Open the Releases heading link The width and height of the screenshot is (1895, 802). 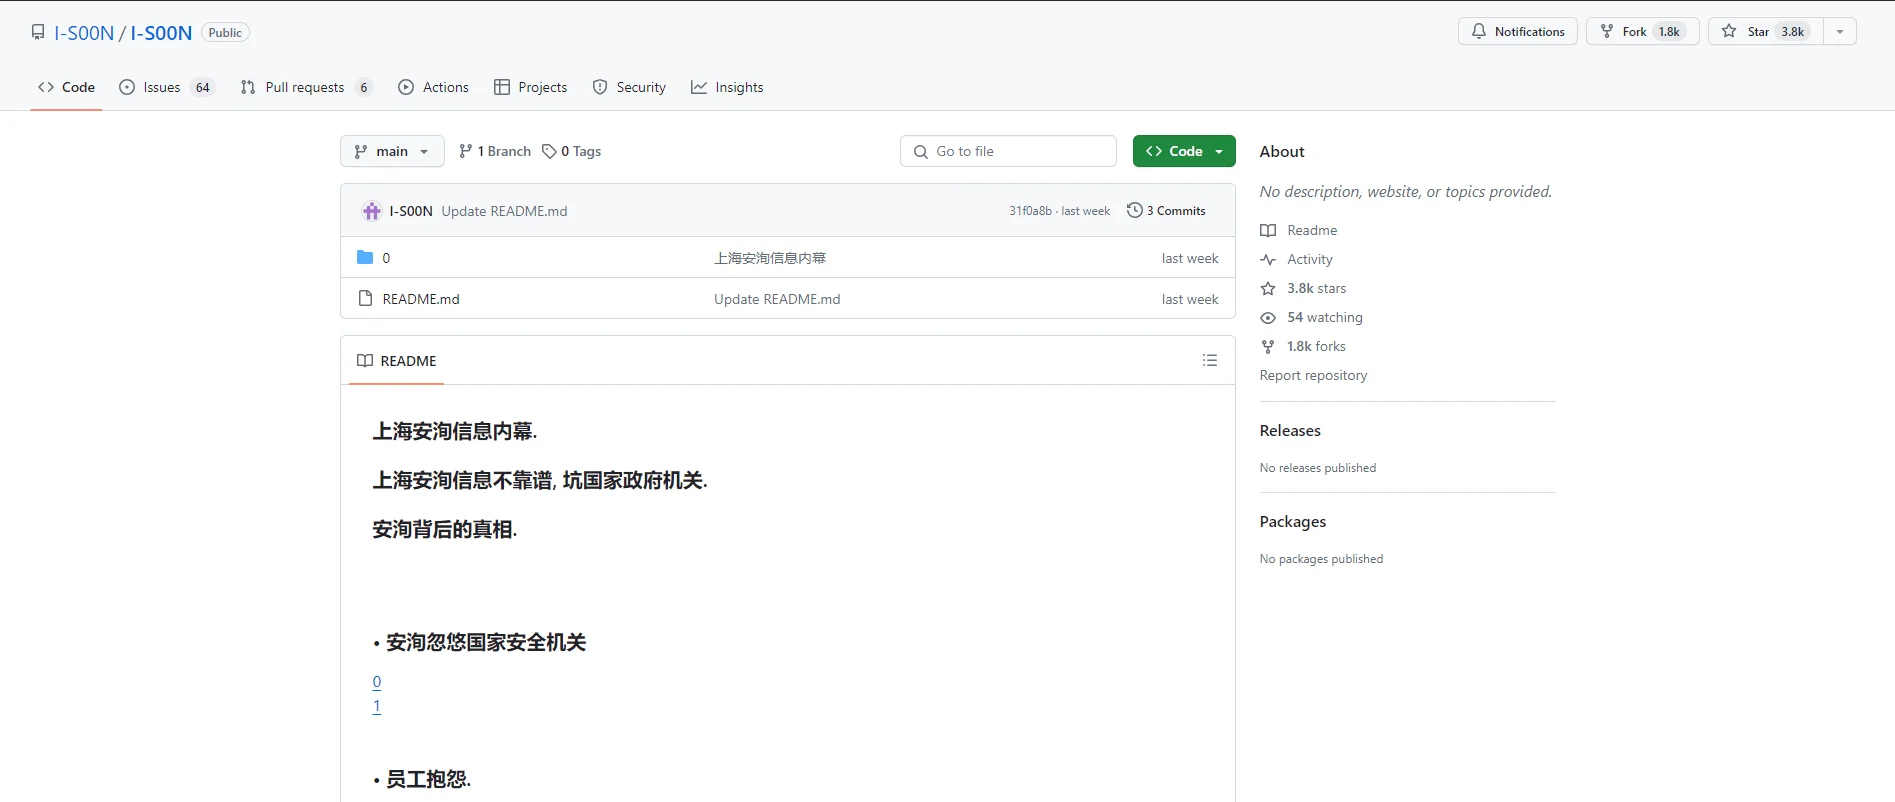click(1290, 430)
